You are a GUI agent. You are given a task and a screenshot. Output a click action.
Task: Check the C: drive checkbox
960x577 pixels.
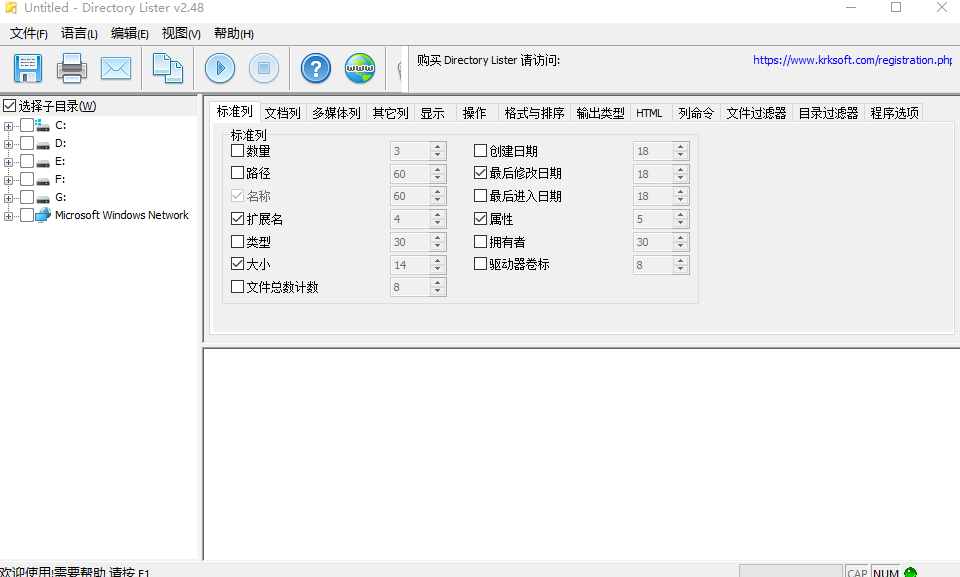27,126
